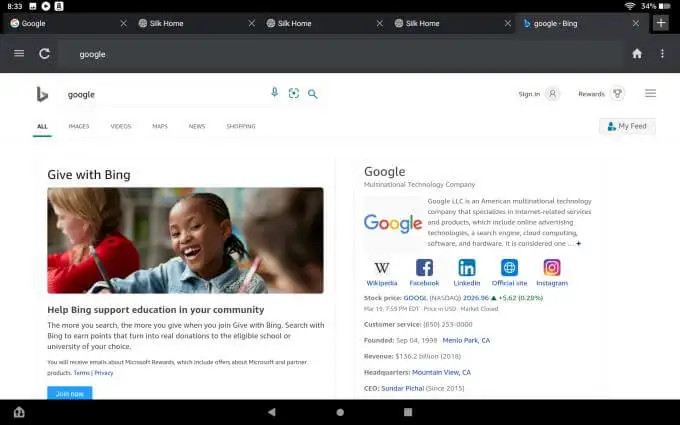This screenshot has width=680, height=425.
Task: Click the Join now button
Action: (69, 393)
